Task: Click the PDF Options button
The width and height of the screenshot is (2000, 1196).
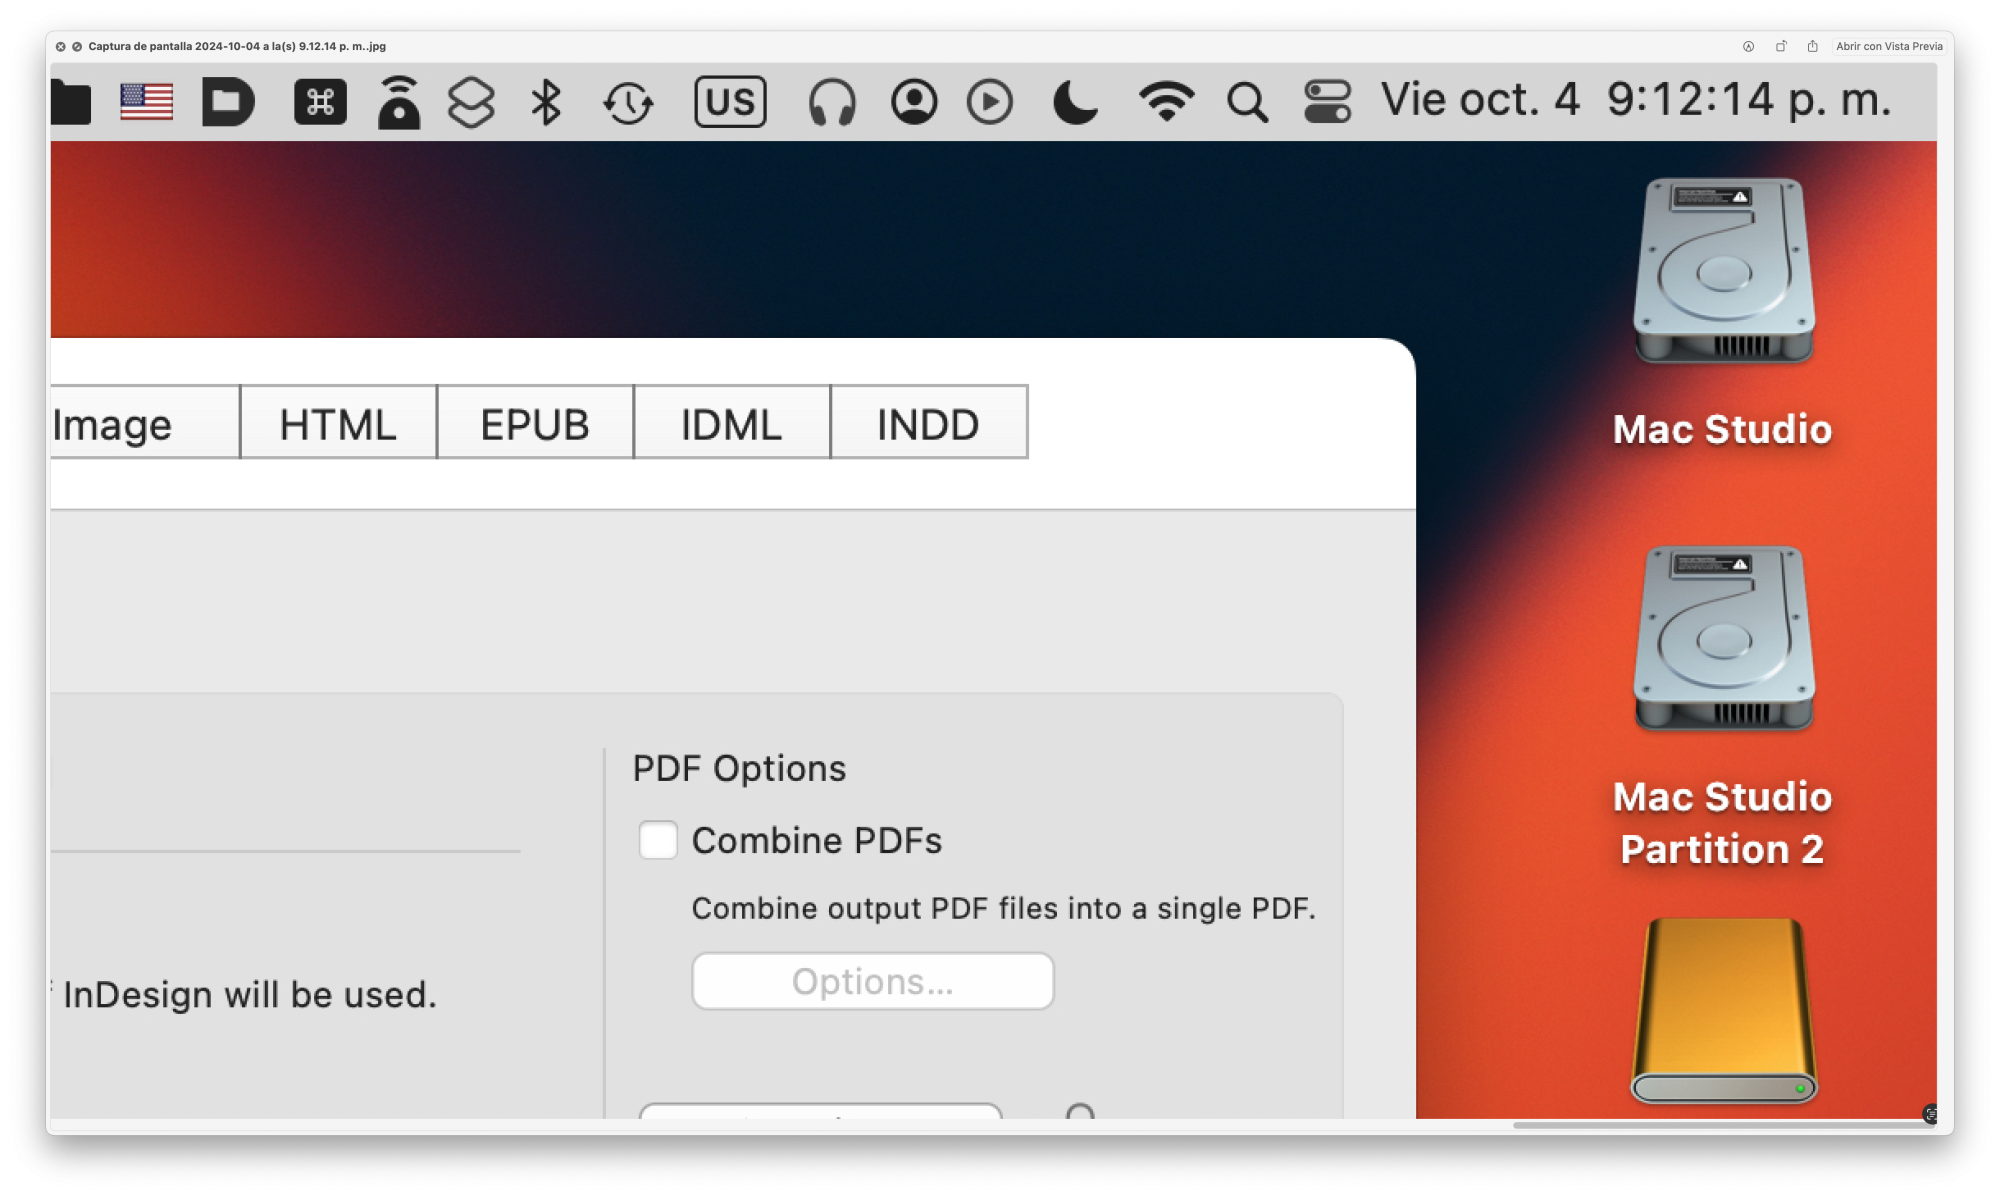Action: (x=872, y=982)
